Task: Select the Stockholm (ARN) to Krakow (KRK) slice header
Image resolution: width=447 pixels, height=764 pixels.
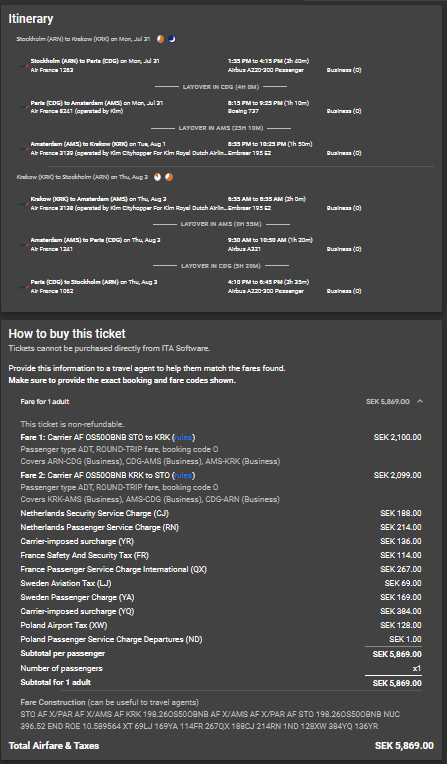Action: coord(83,39)
